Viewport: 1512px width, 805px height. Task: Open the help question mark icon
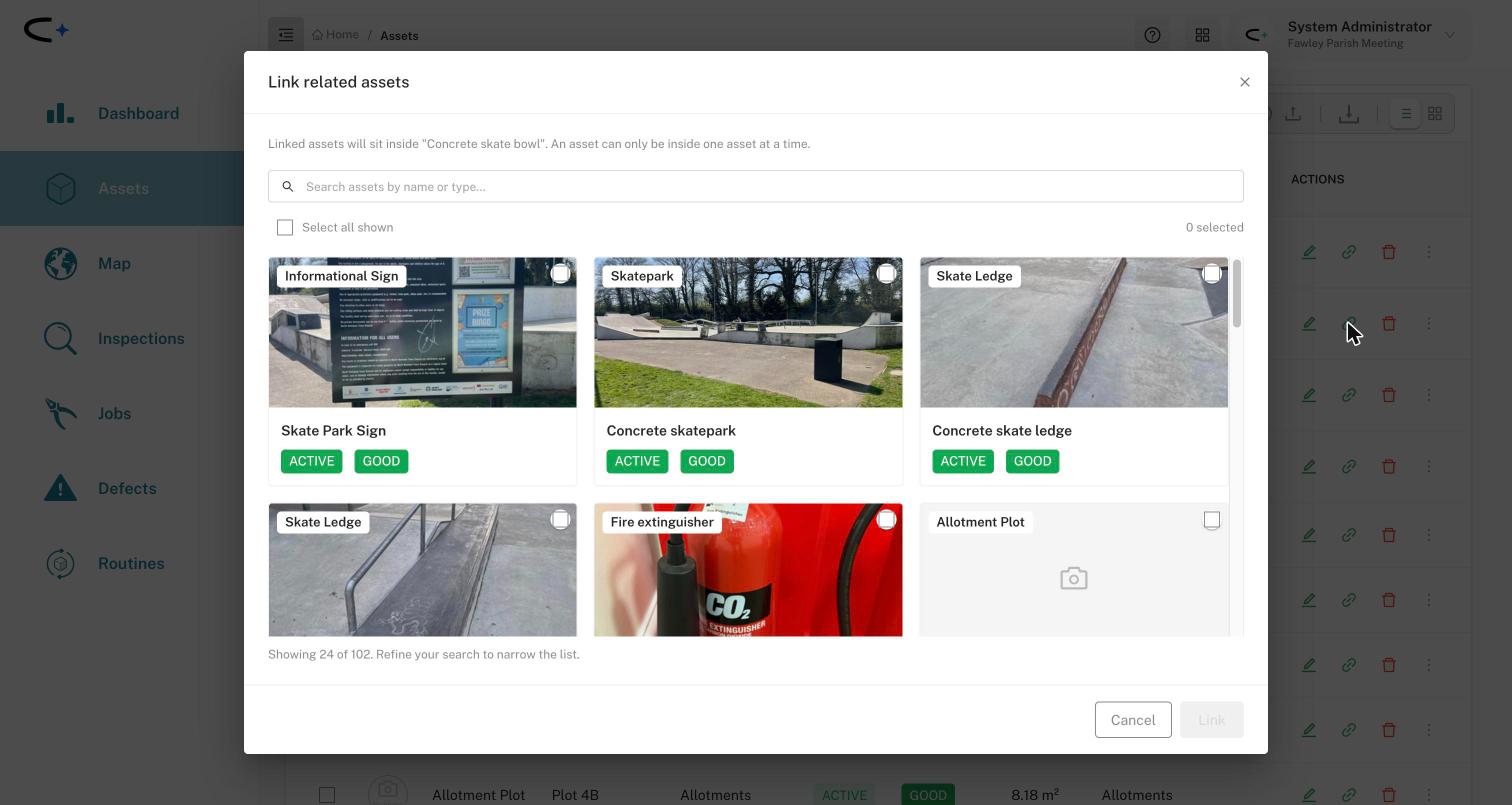click(1153, 35)
